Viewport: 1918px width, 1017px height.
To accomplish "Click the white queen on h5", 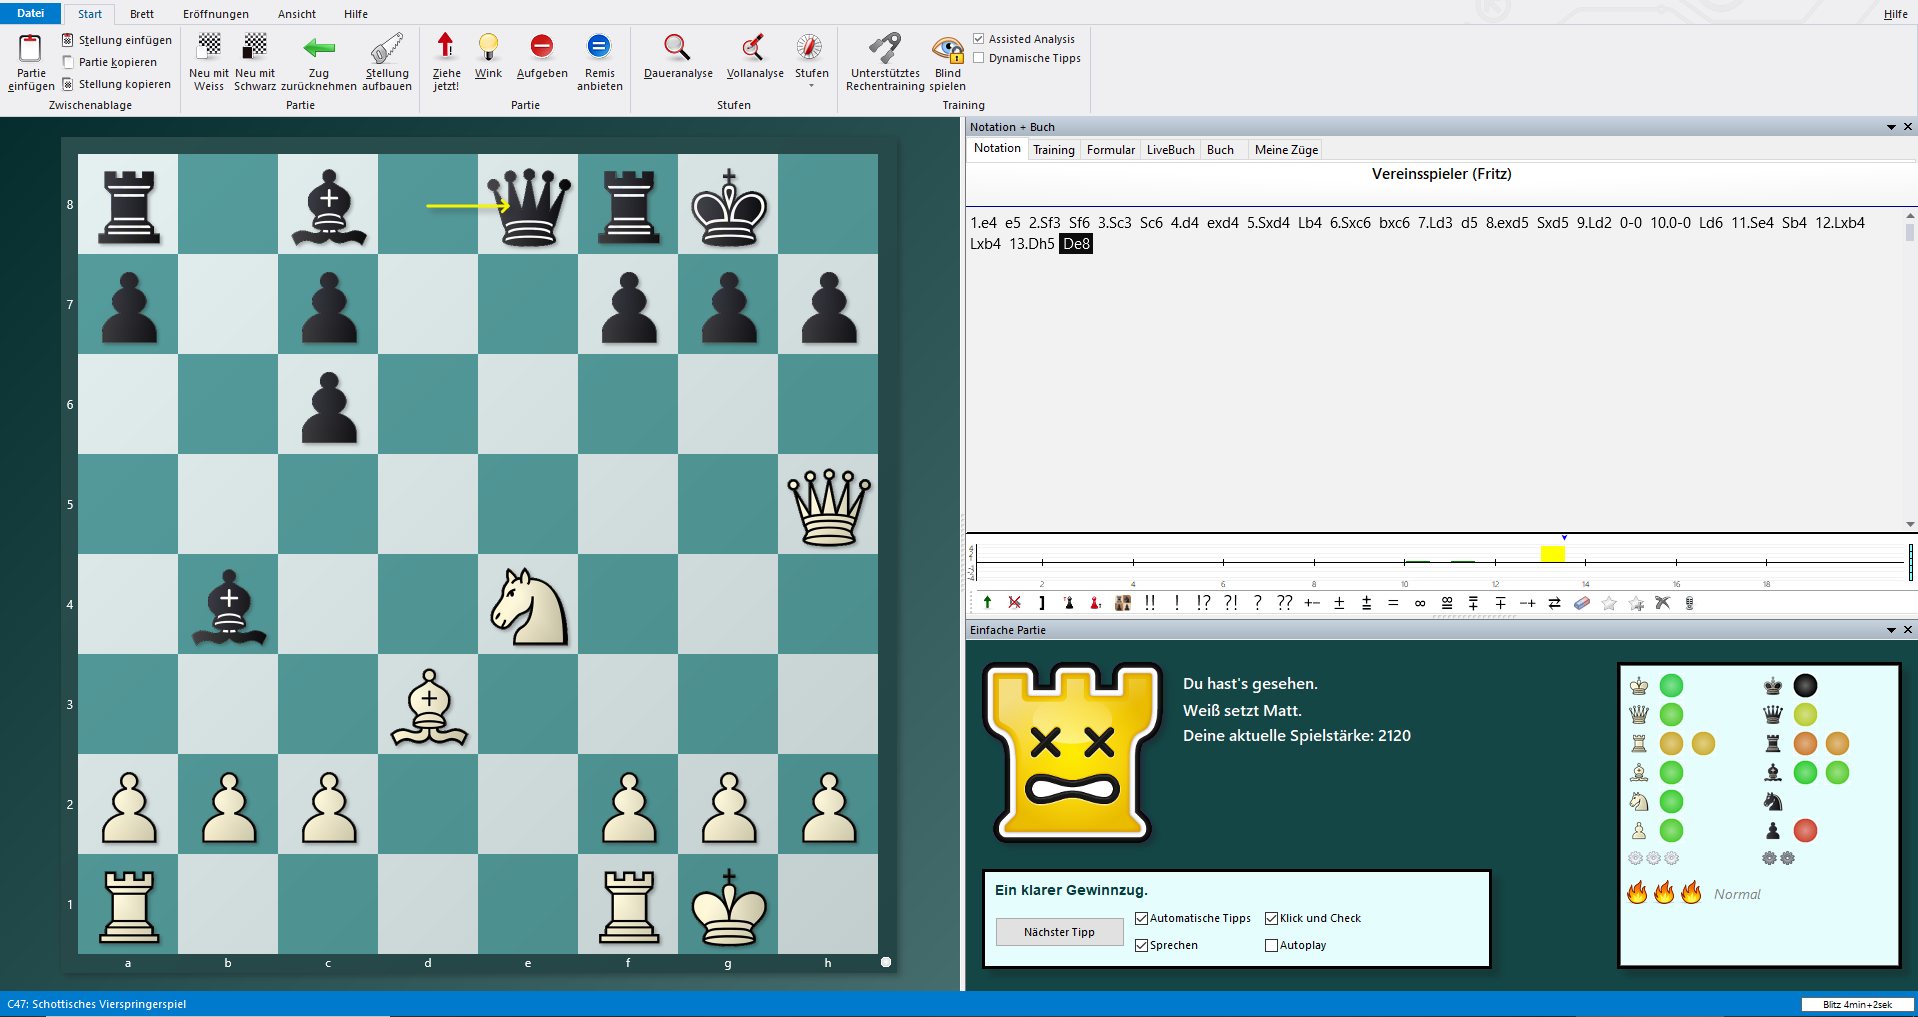I will (x=828, y=505).
